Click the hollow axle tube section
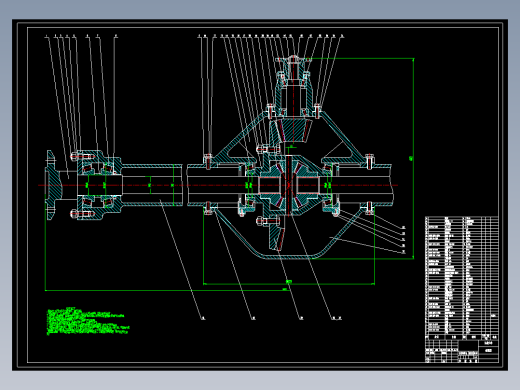520x390 pixels. tap(152, 185)
